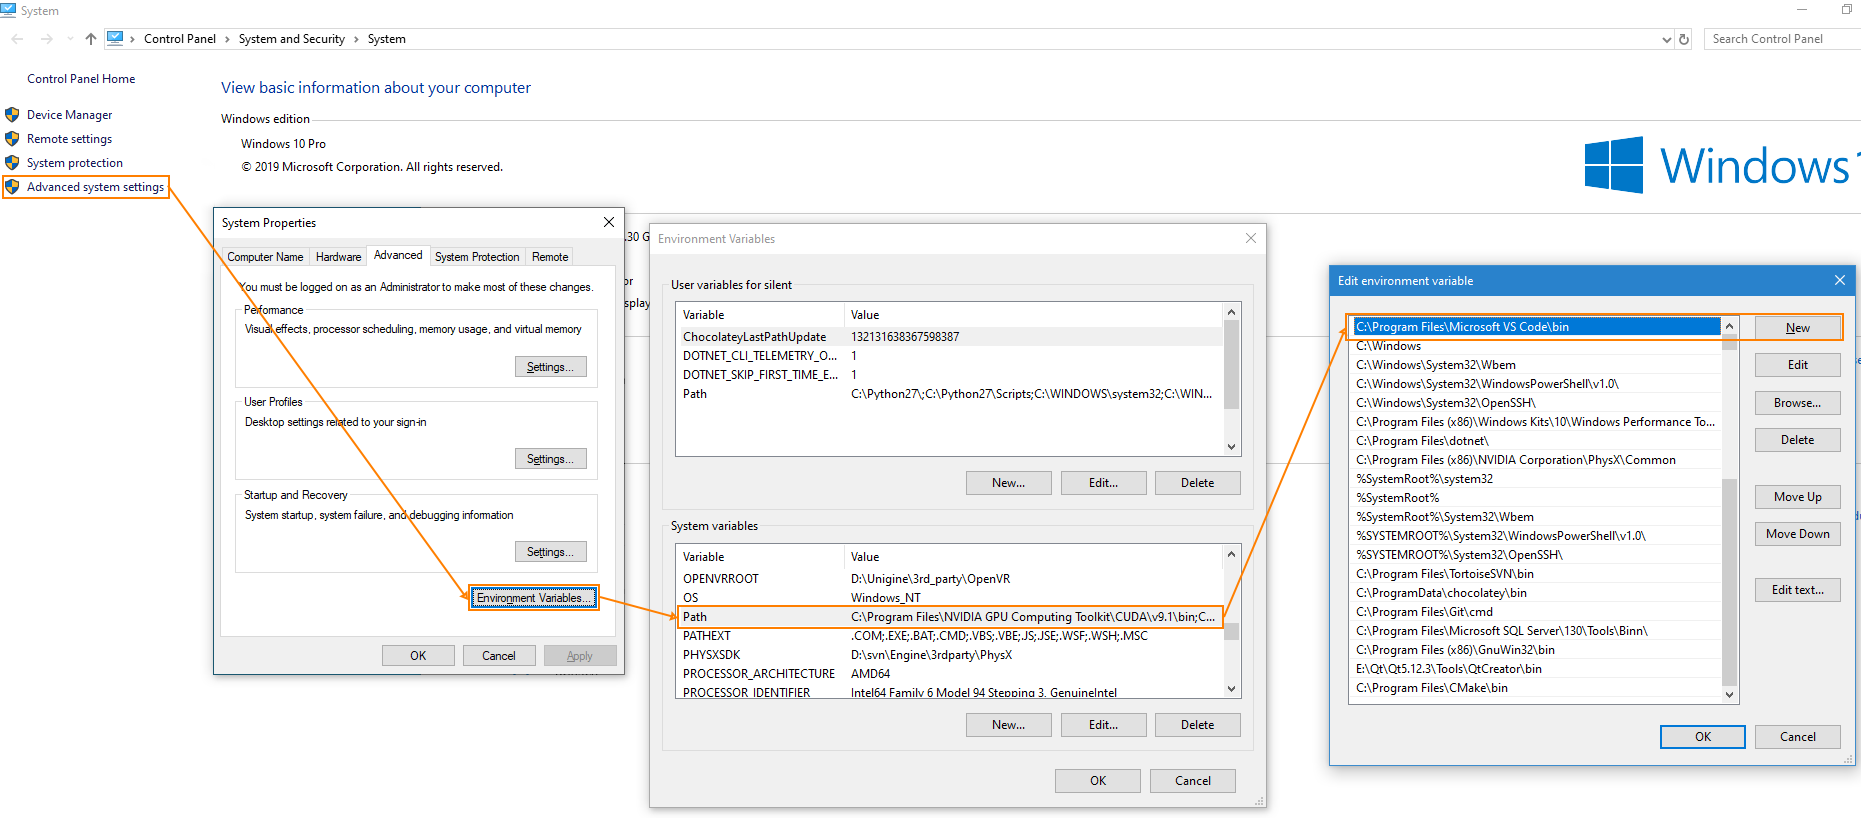This screenshot has height=818, width=1861.
Task: Click System and Security breadcrumb
Action: click(x=291, y=39)
